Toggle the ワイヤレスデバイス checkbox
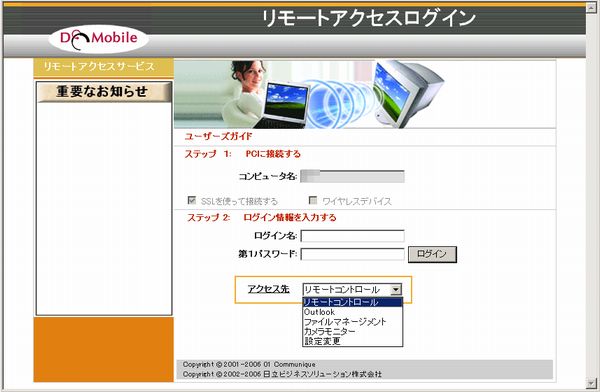Image resolution: width=600 pixels, height=392 pixels. (x=313, y=200)
